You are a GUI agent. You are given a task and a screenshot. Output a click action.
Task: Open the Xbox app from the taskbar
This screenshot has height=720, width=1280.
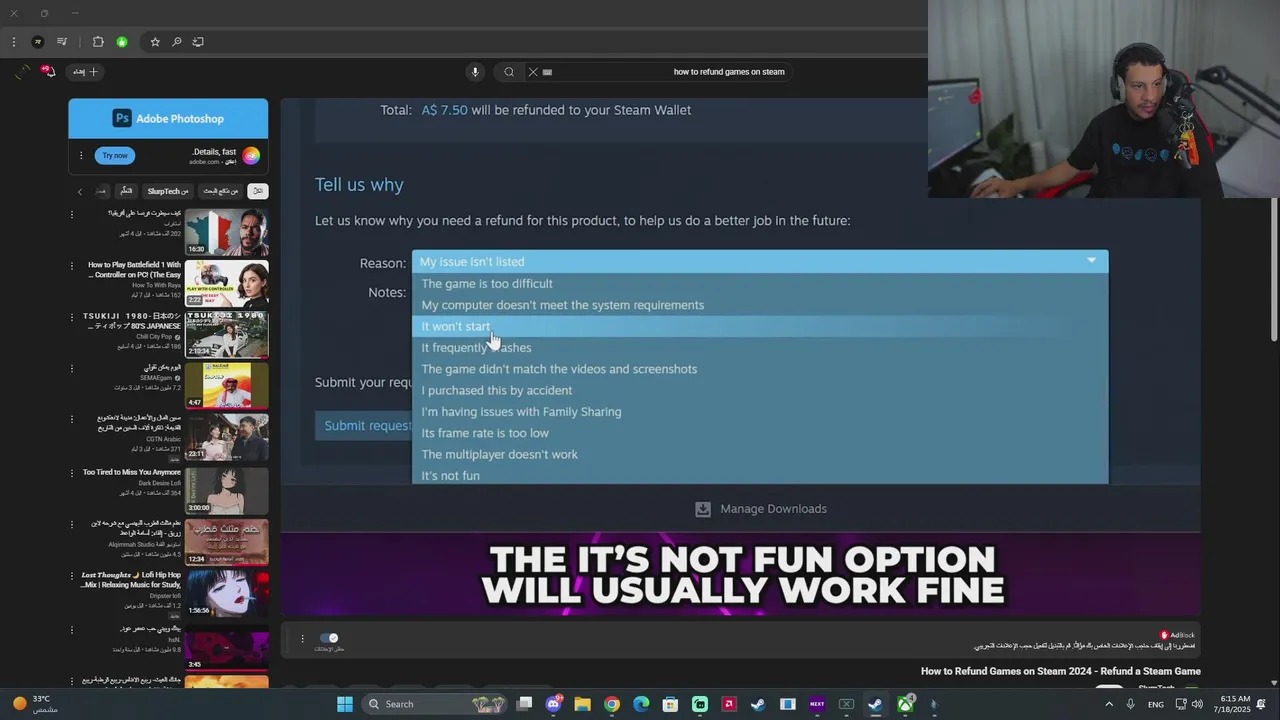click(905, 704)
